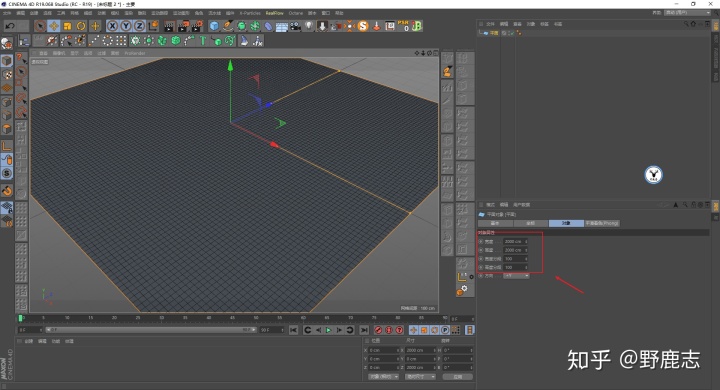Toggle the Width parameter animation dot
This screenshot has height=390, width=720.
[x=481, y=242]
